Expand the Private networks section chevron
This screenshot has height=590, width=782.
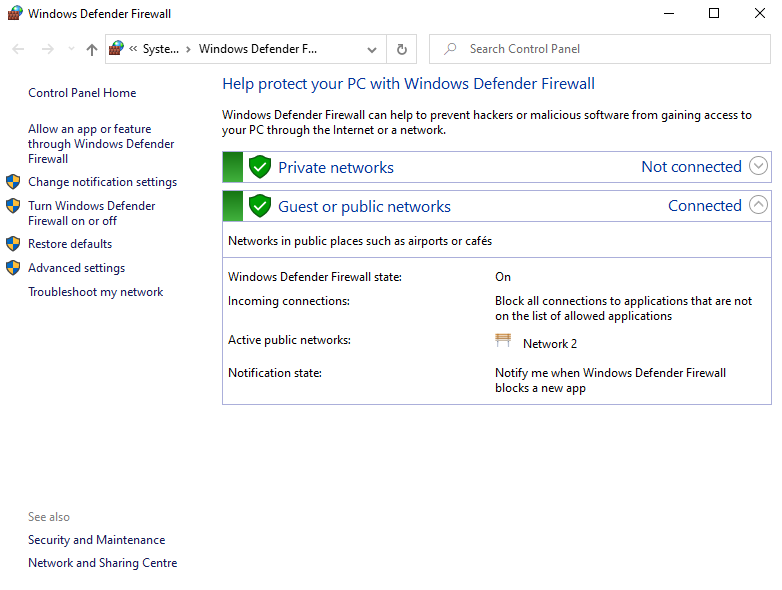click(758, 166)
